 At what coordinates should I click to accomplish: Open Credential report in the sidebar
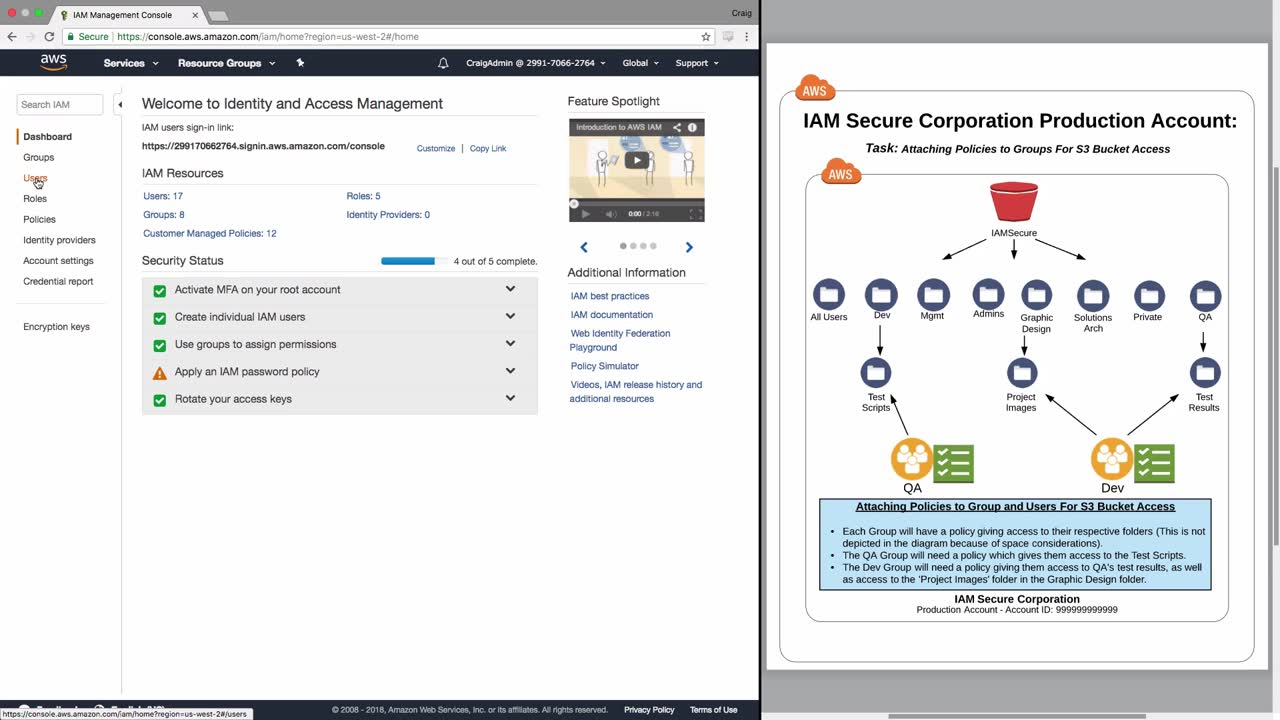tap(58, 281)
